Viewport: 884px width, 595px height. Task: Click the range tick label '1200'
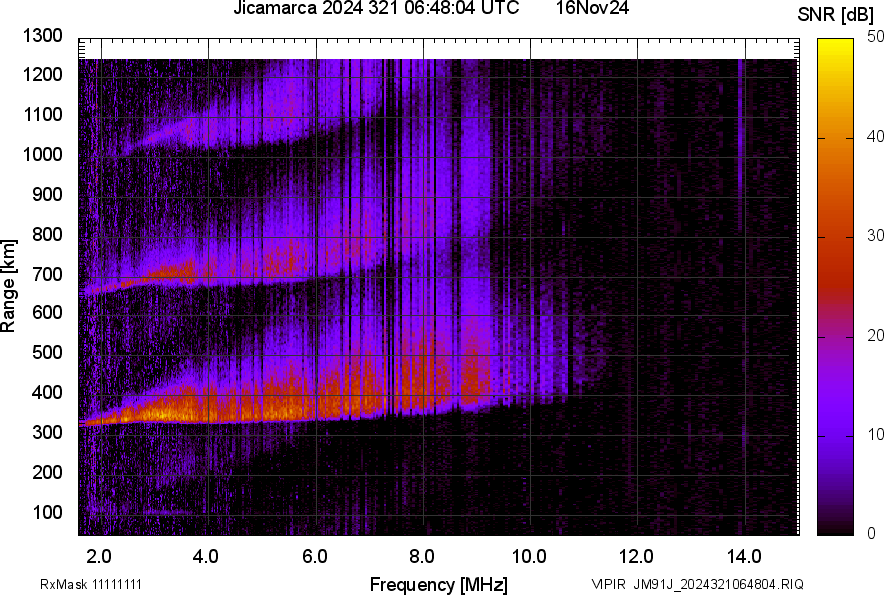click(x=42, y=74)
